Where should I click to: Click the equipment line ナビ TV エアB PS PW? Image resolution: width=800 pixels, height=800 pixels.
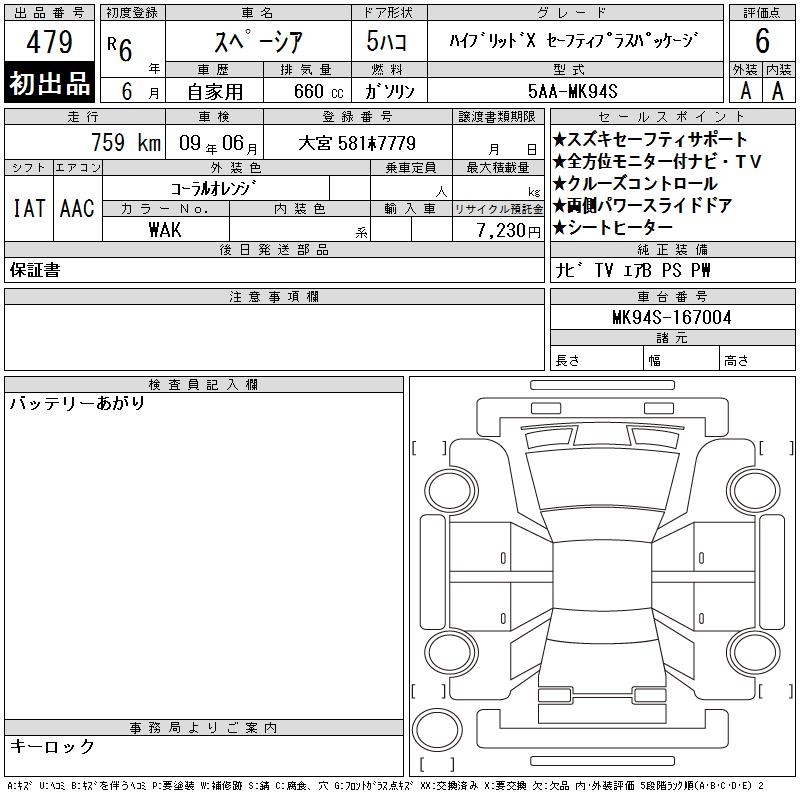(633, 270)
